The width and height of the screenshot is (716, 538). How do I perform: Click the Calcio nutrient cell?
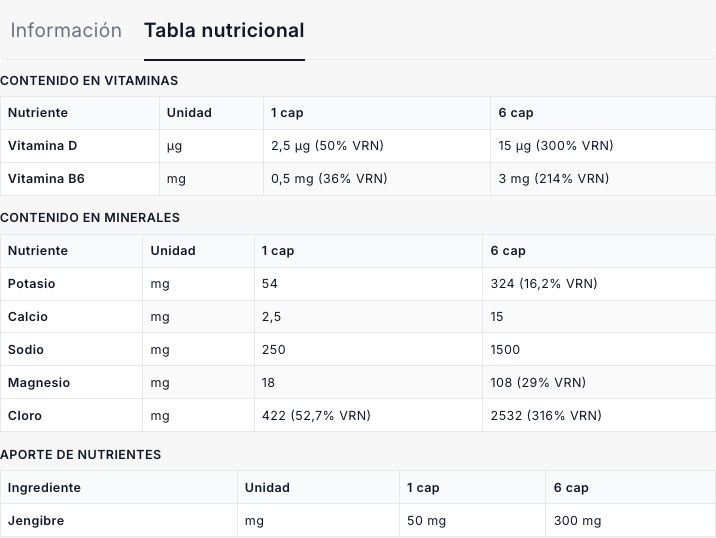pos(28,317)
